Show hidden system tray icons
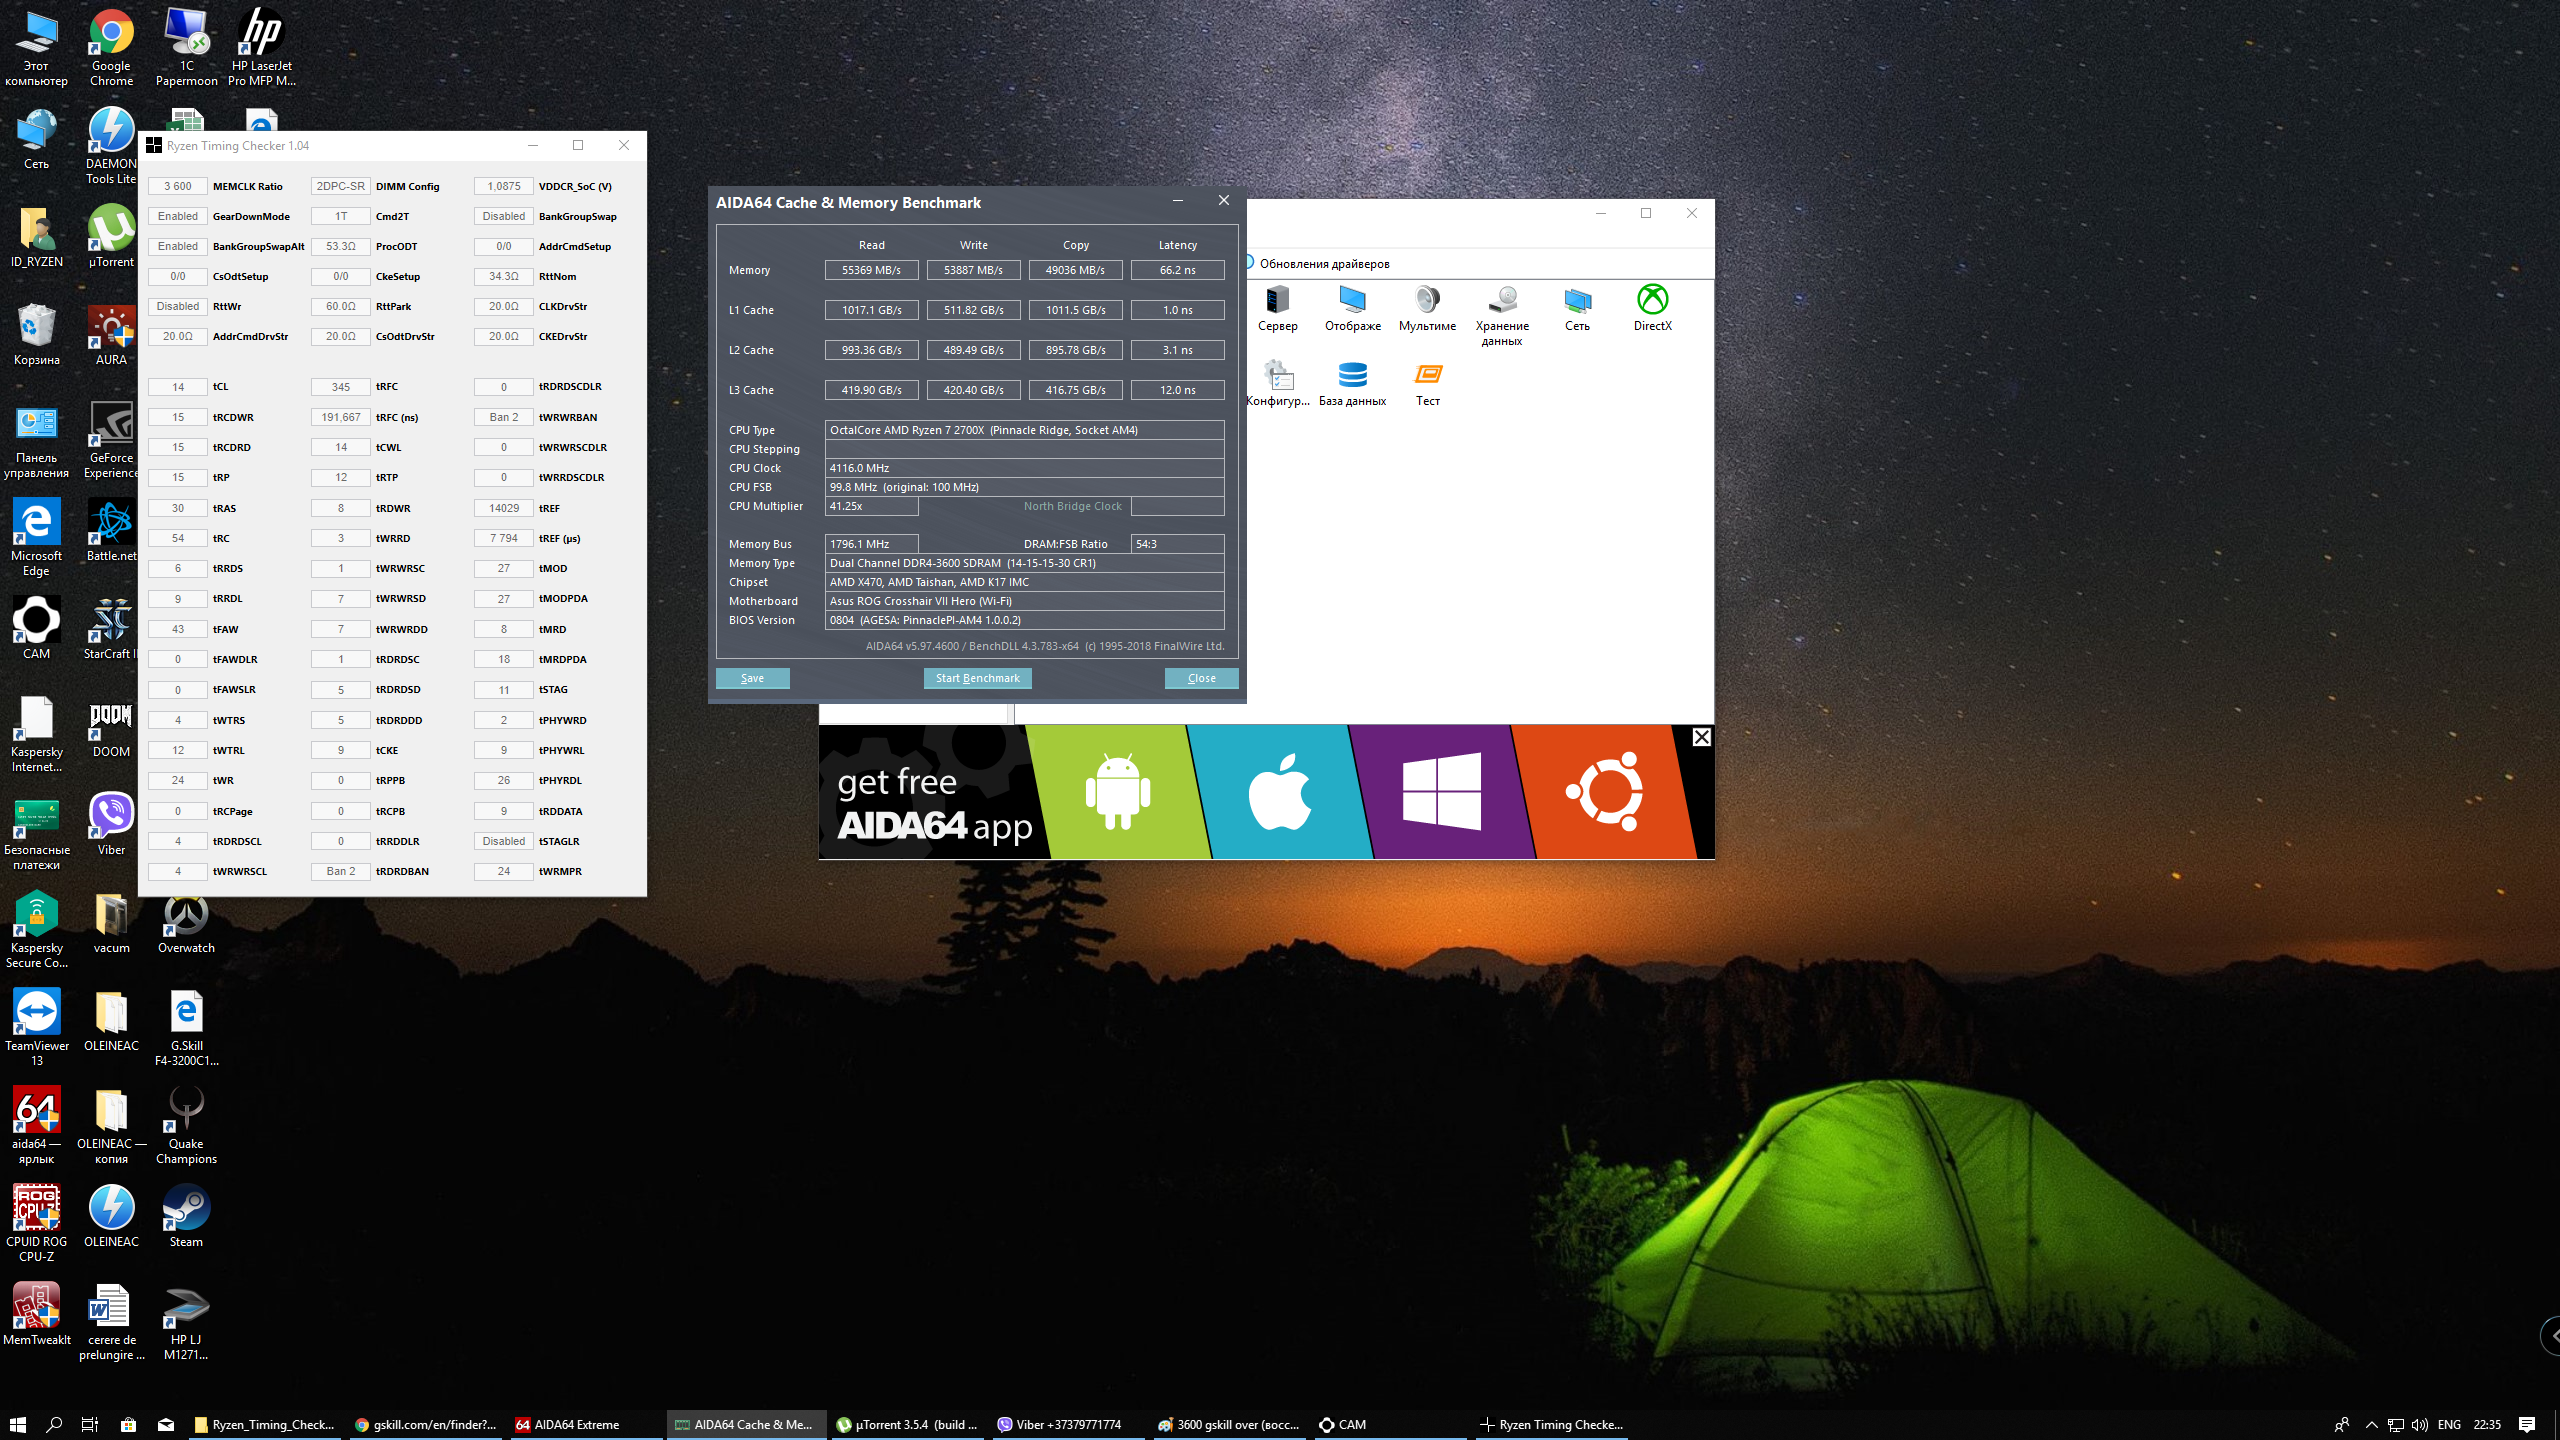Screen dimensions: 2560x1440 (x=2371, y=1424)
